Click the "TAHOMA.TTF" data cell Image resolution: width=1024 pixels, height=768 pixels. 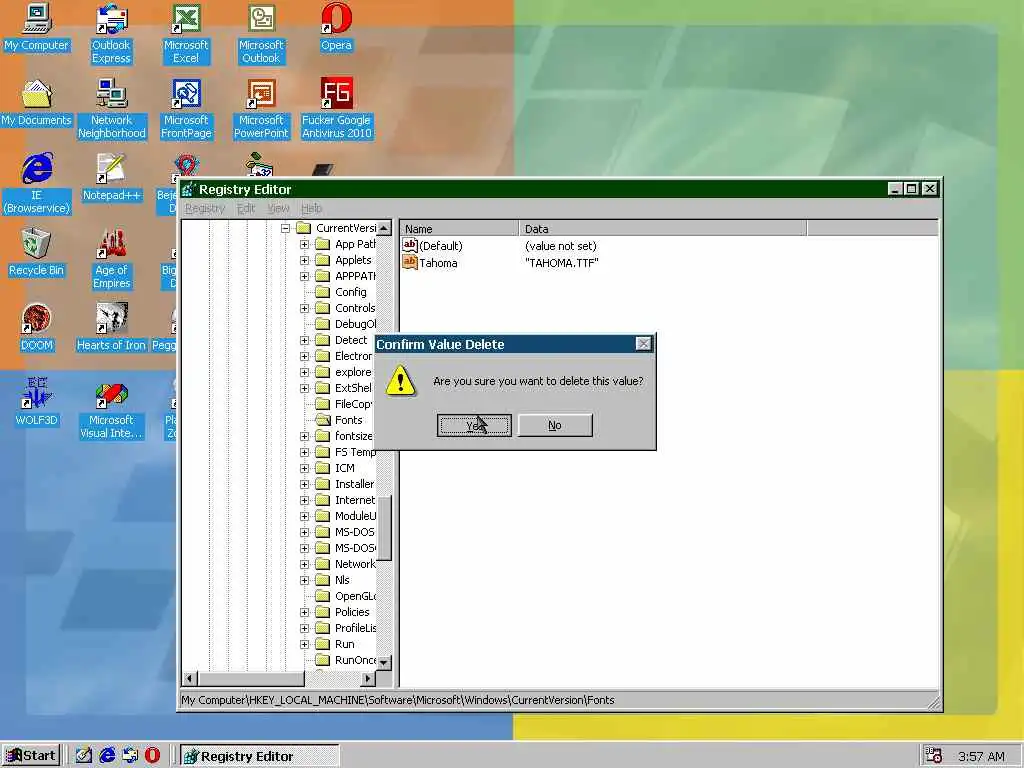(562, 263)
